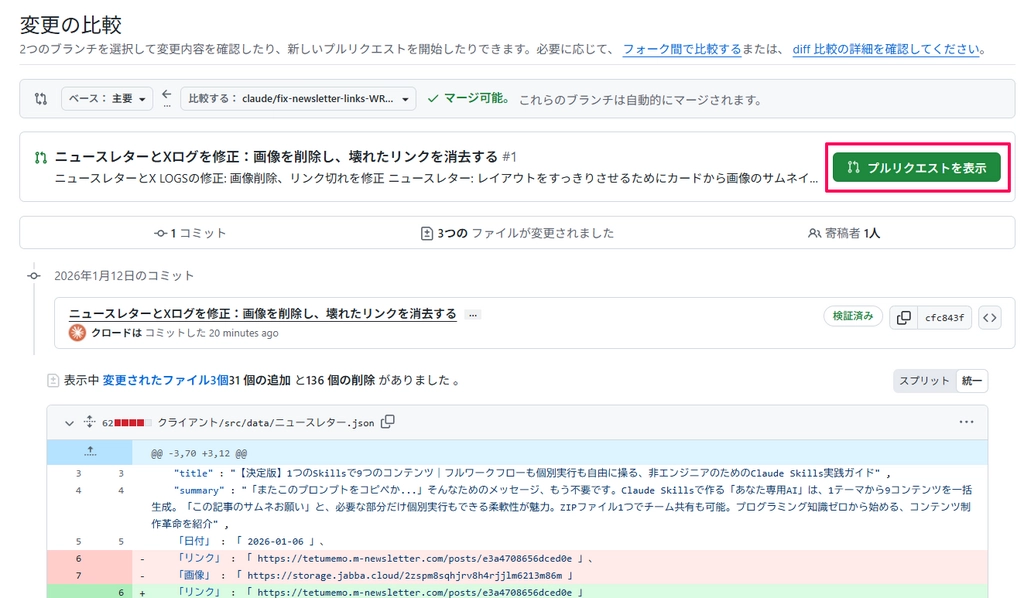Click the Claude author avatar

click(77, 333)
